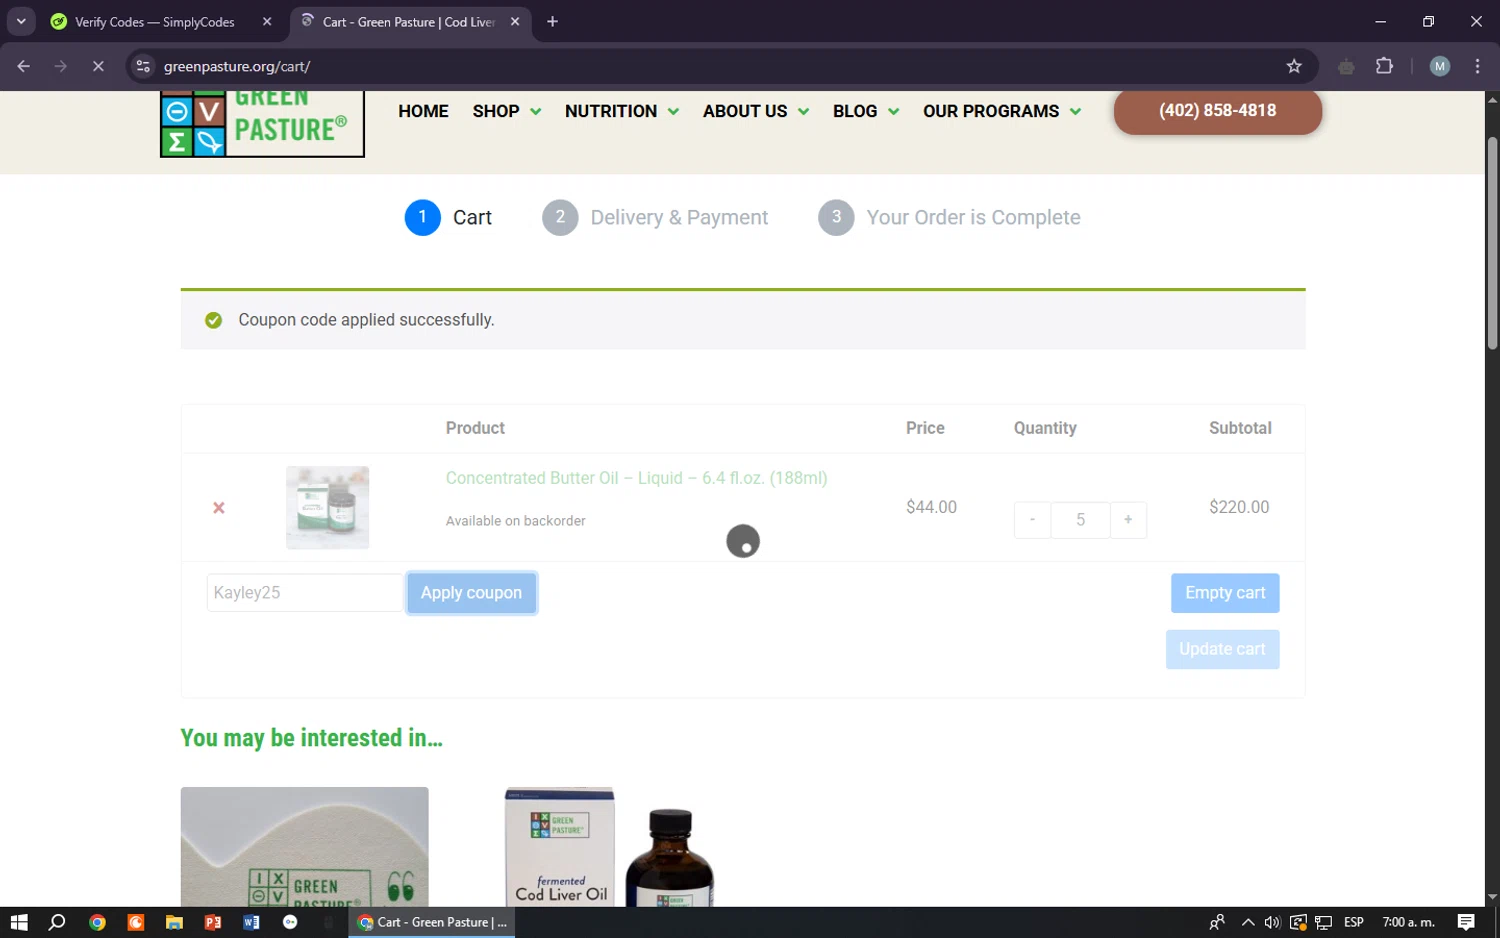Open Concentrated Butter Oil product link

tap(636, 478)
